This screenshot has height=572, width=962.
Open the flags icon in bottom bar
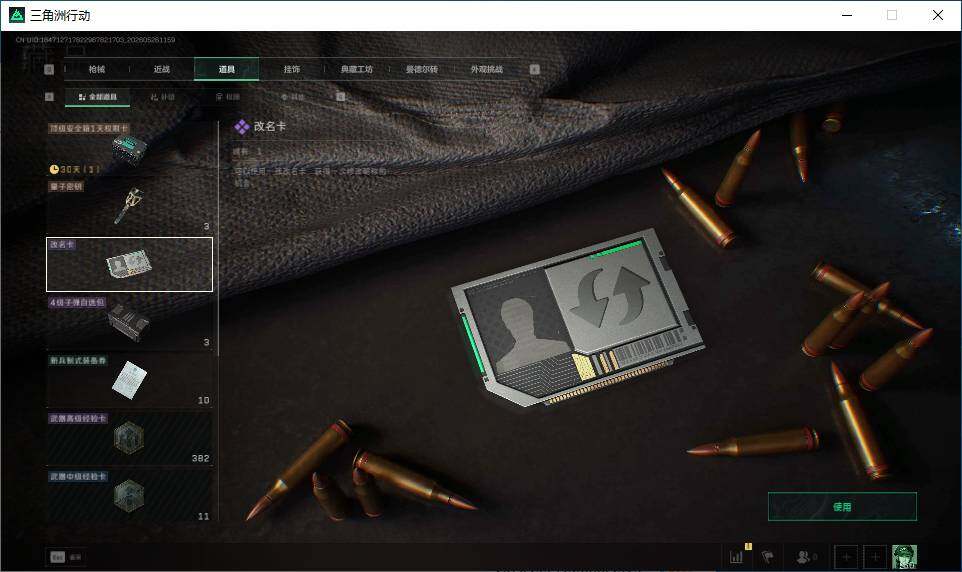(x=768, y=557)
